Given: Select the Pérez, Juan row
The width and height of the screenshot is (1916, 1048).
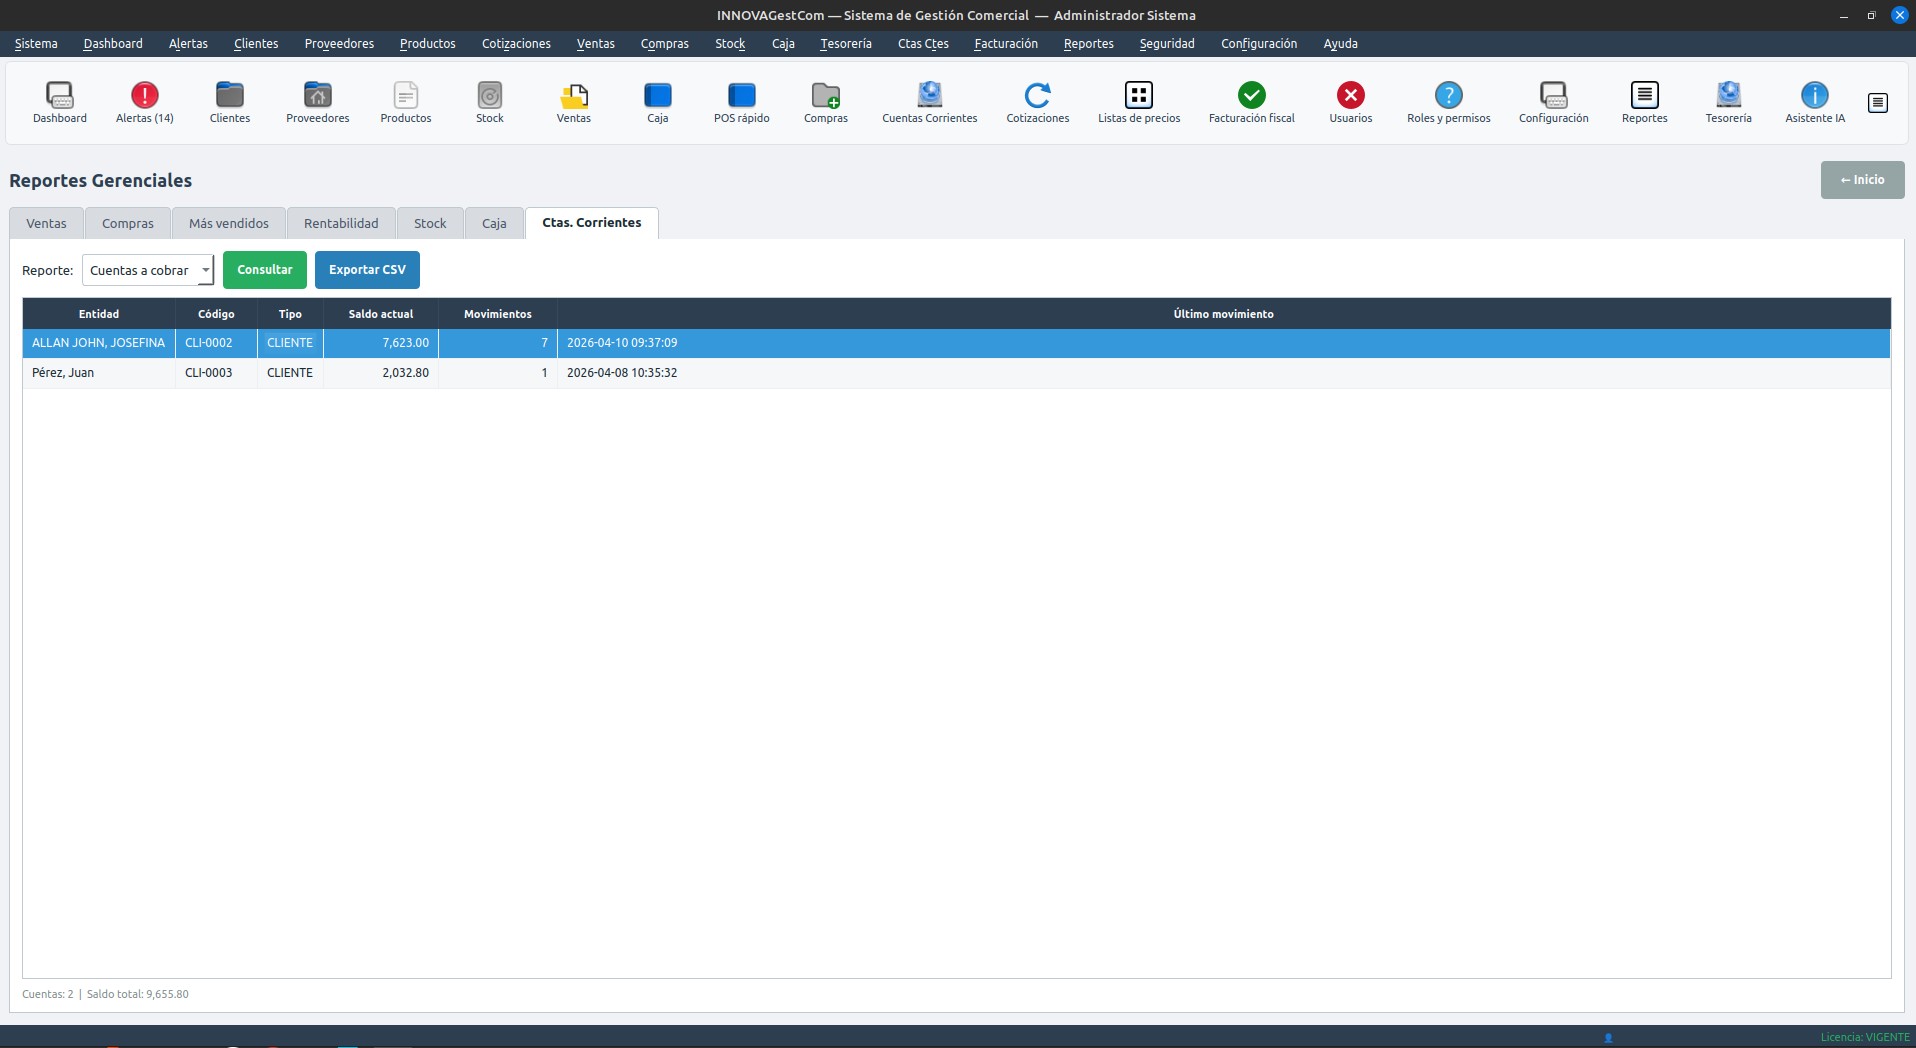Looking at the screenshot, I should pyautogui.click(x=63, y=373).
